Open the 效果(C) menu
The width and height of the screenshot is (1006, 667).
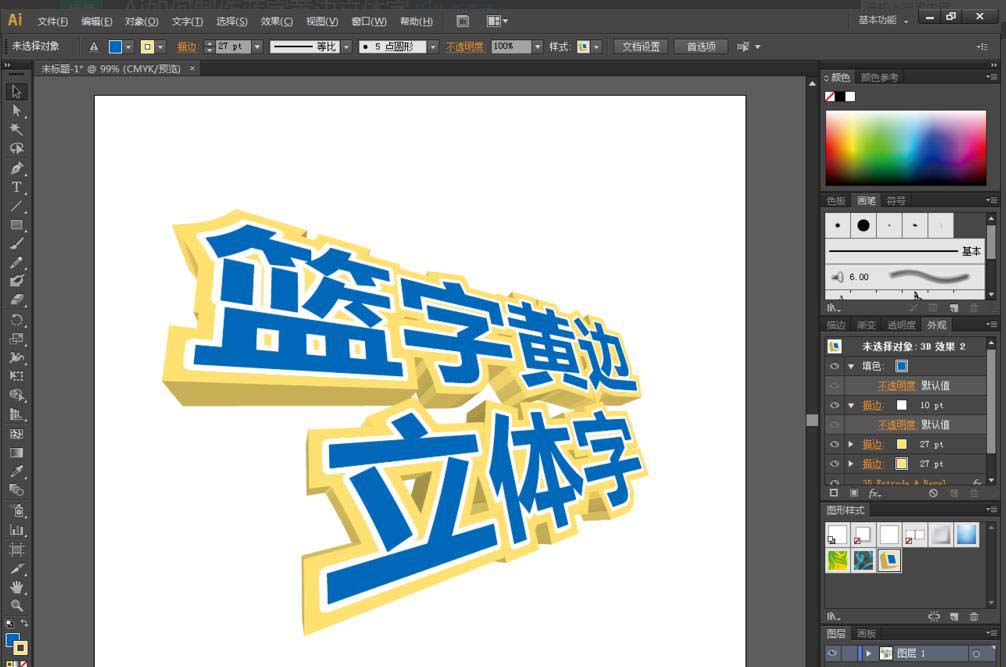point(277,21)
